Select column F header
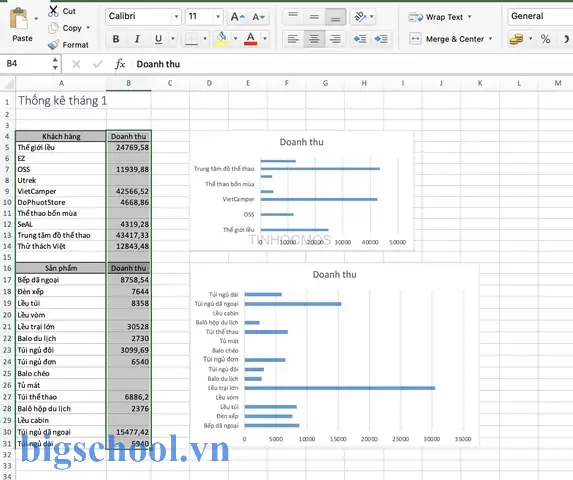This screenshot has height=480, width=573. (x=286, y=83)
